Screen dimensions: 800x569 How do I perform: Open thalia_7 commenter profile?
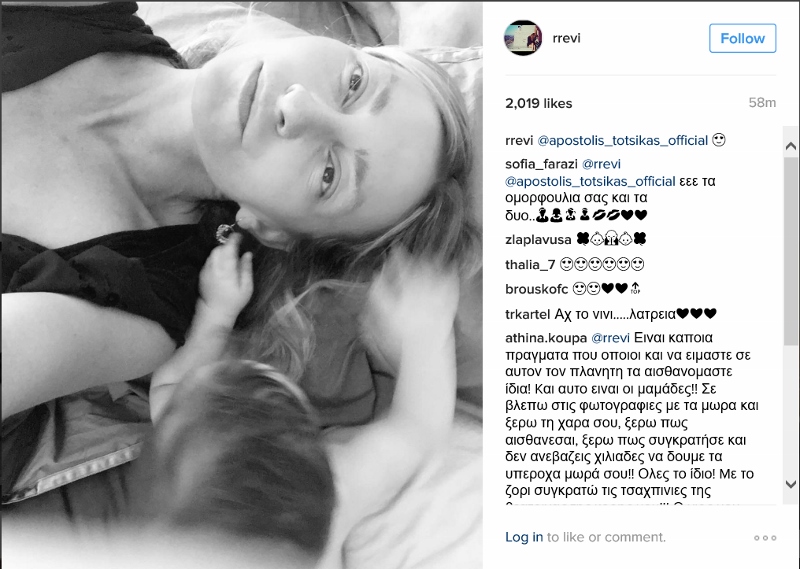530,264
